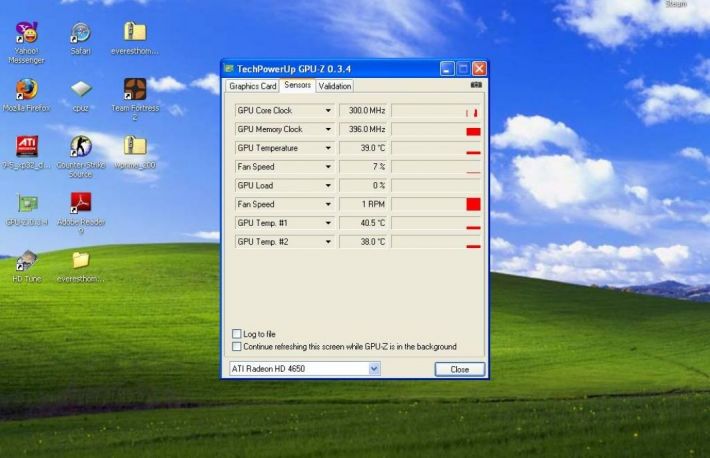
Task: Open Adobe Reader 9 shortcut
Action: click(x=80, y=203)
